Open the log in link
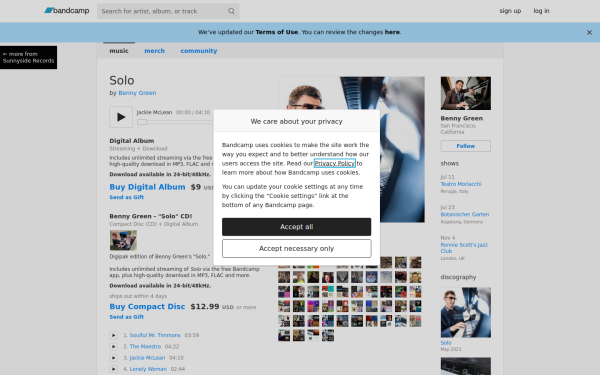The width and height of the screenshot is (600, 375). [541, 11]
